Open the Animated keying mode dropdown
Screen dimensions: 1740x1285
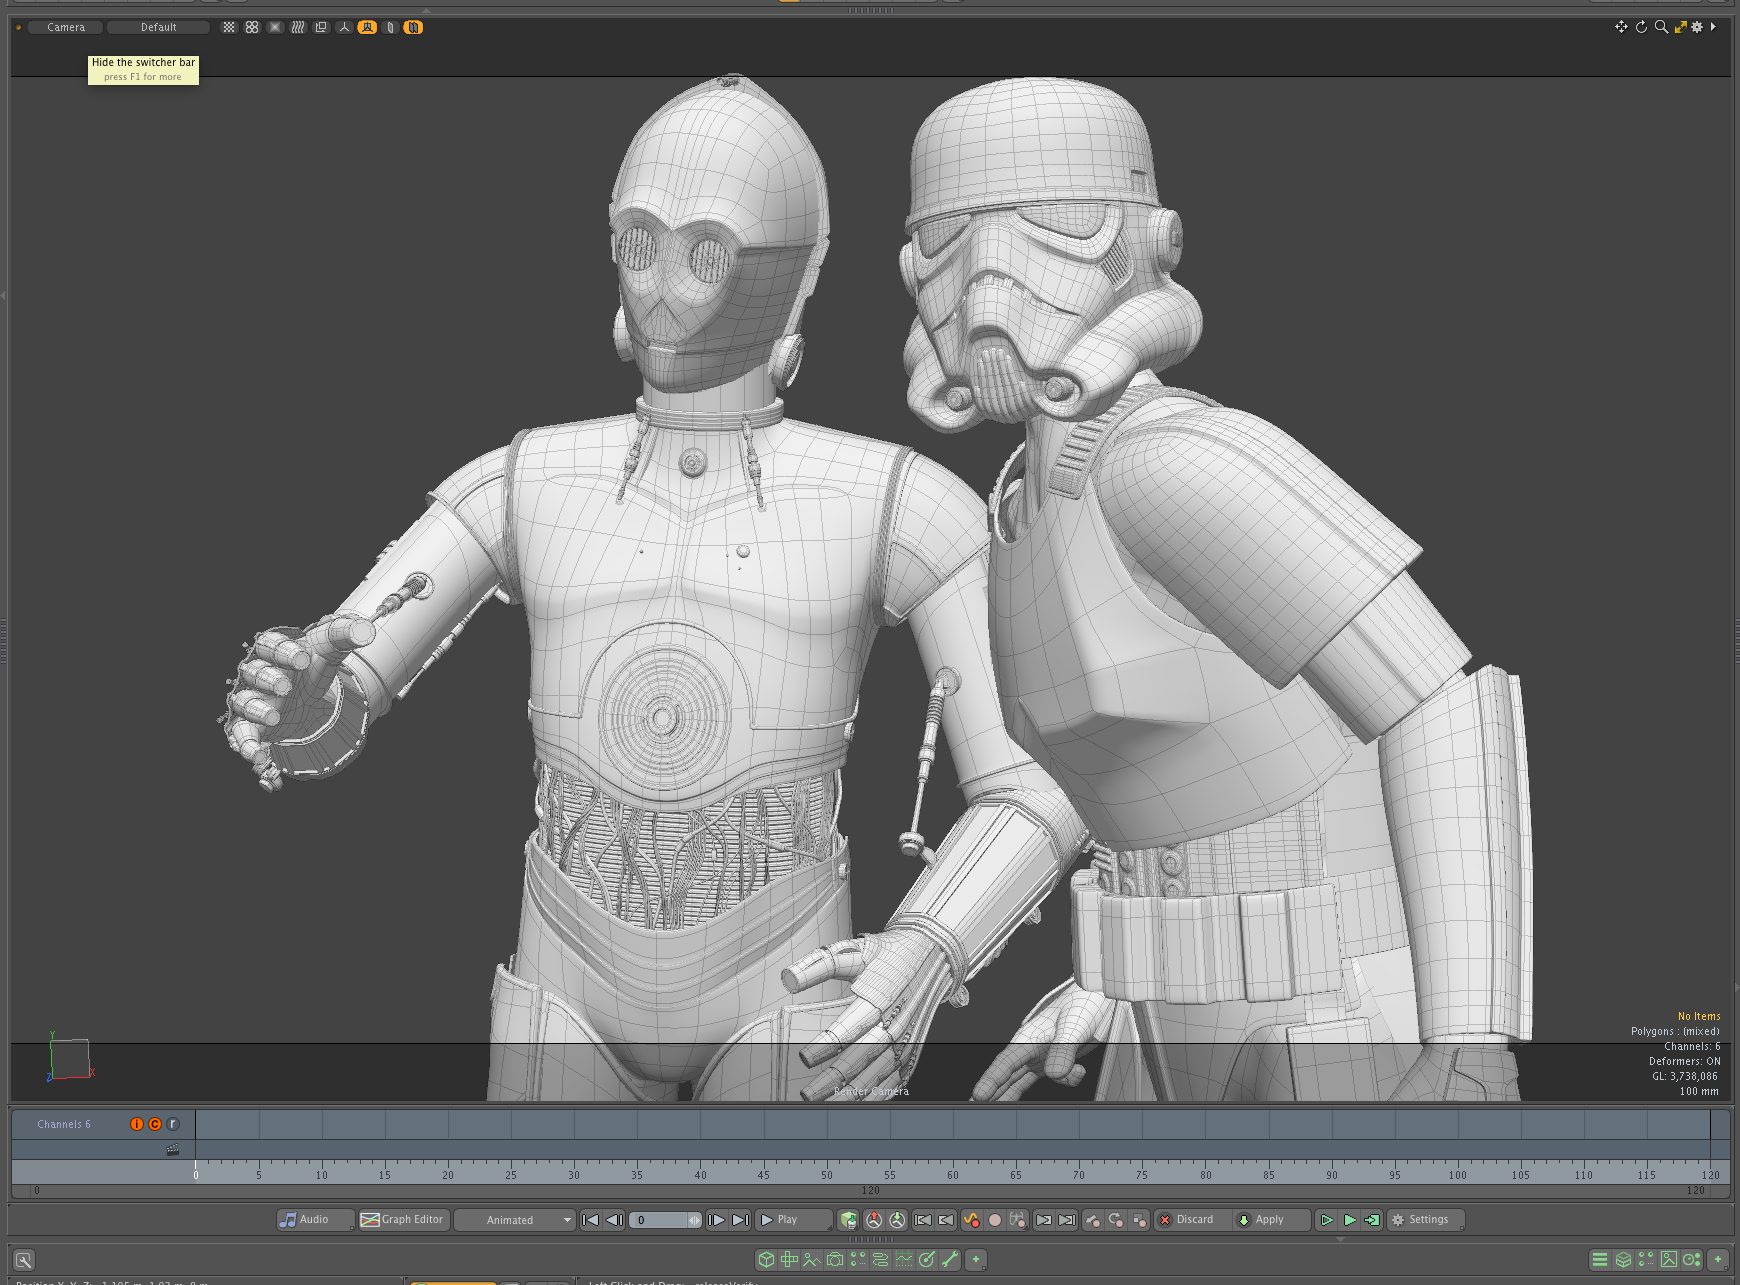pos(516,1220)
